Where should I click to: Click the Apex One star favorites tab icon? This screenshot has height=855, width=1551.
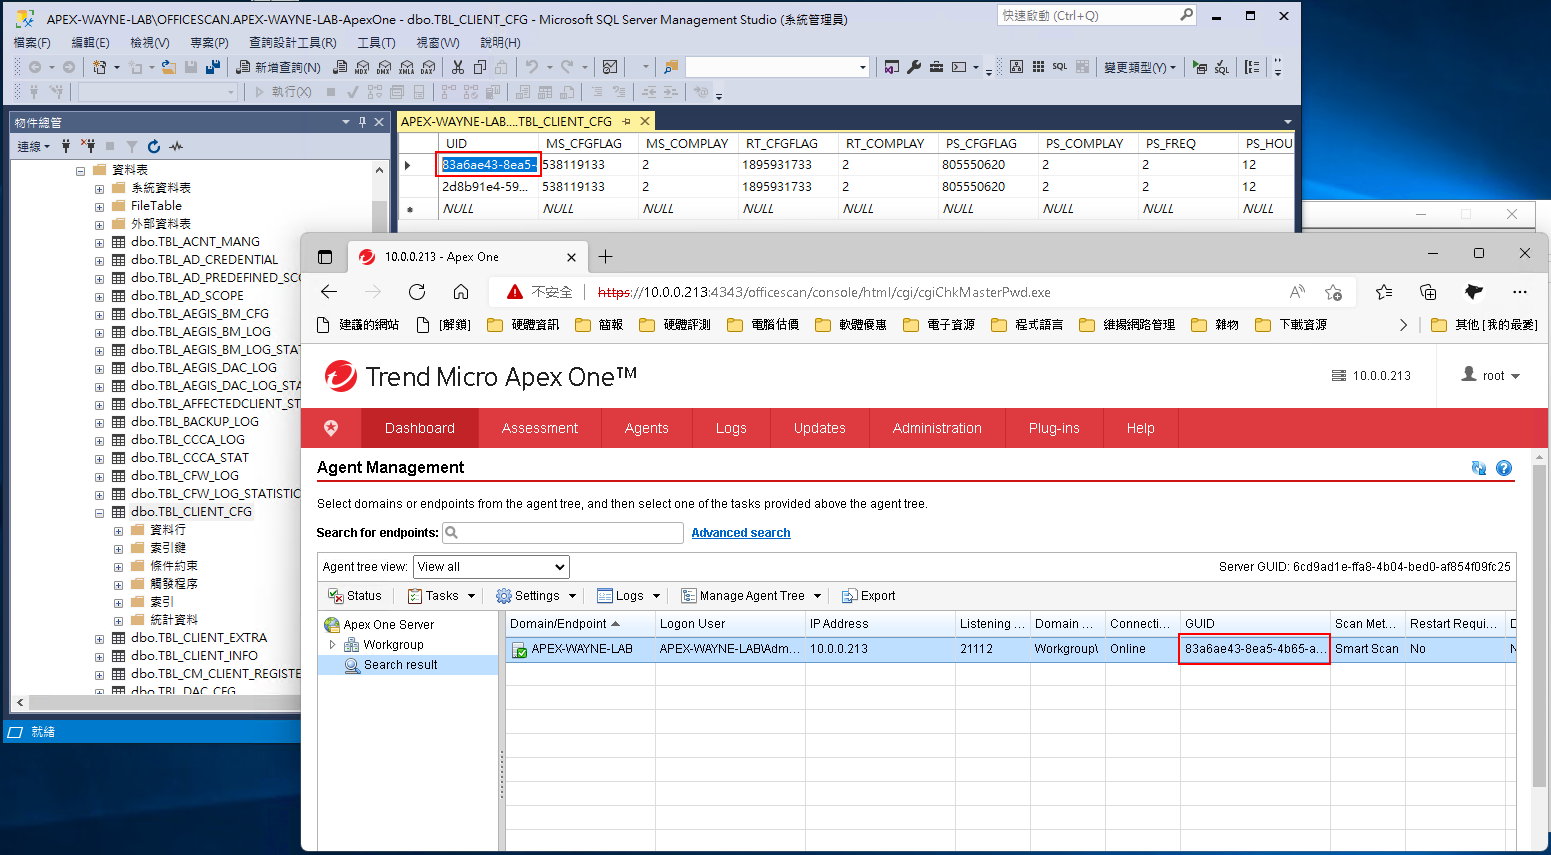pos(331,428)
